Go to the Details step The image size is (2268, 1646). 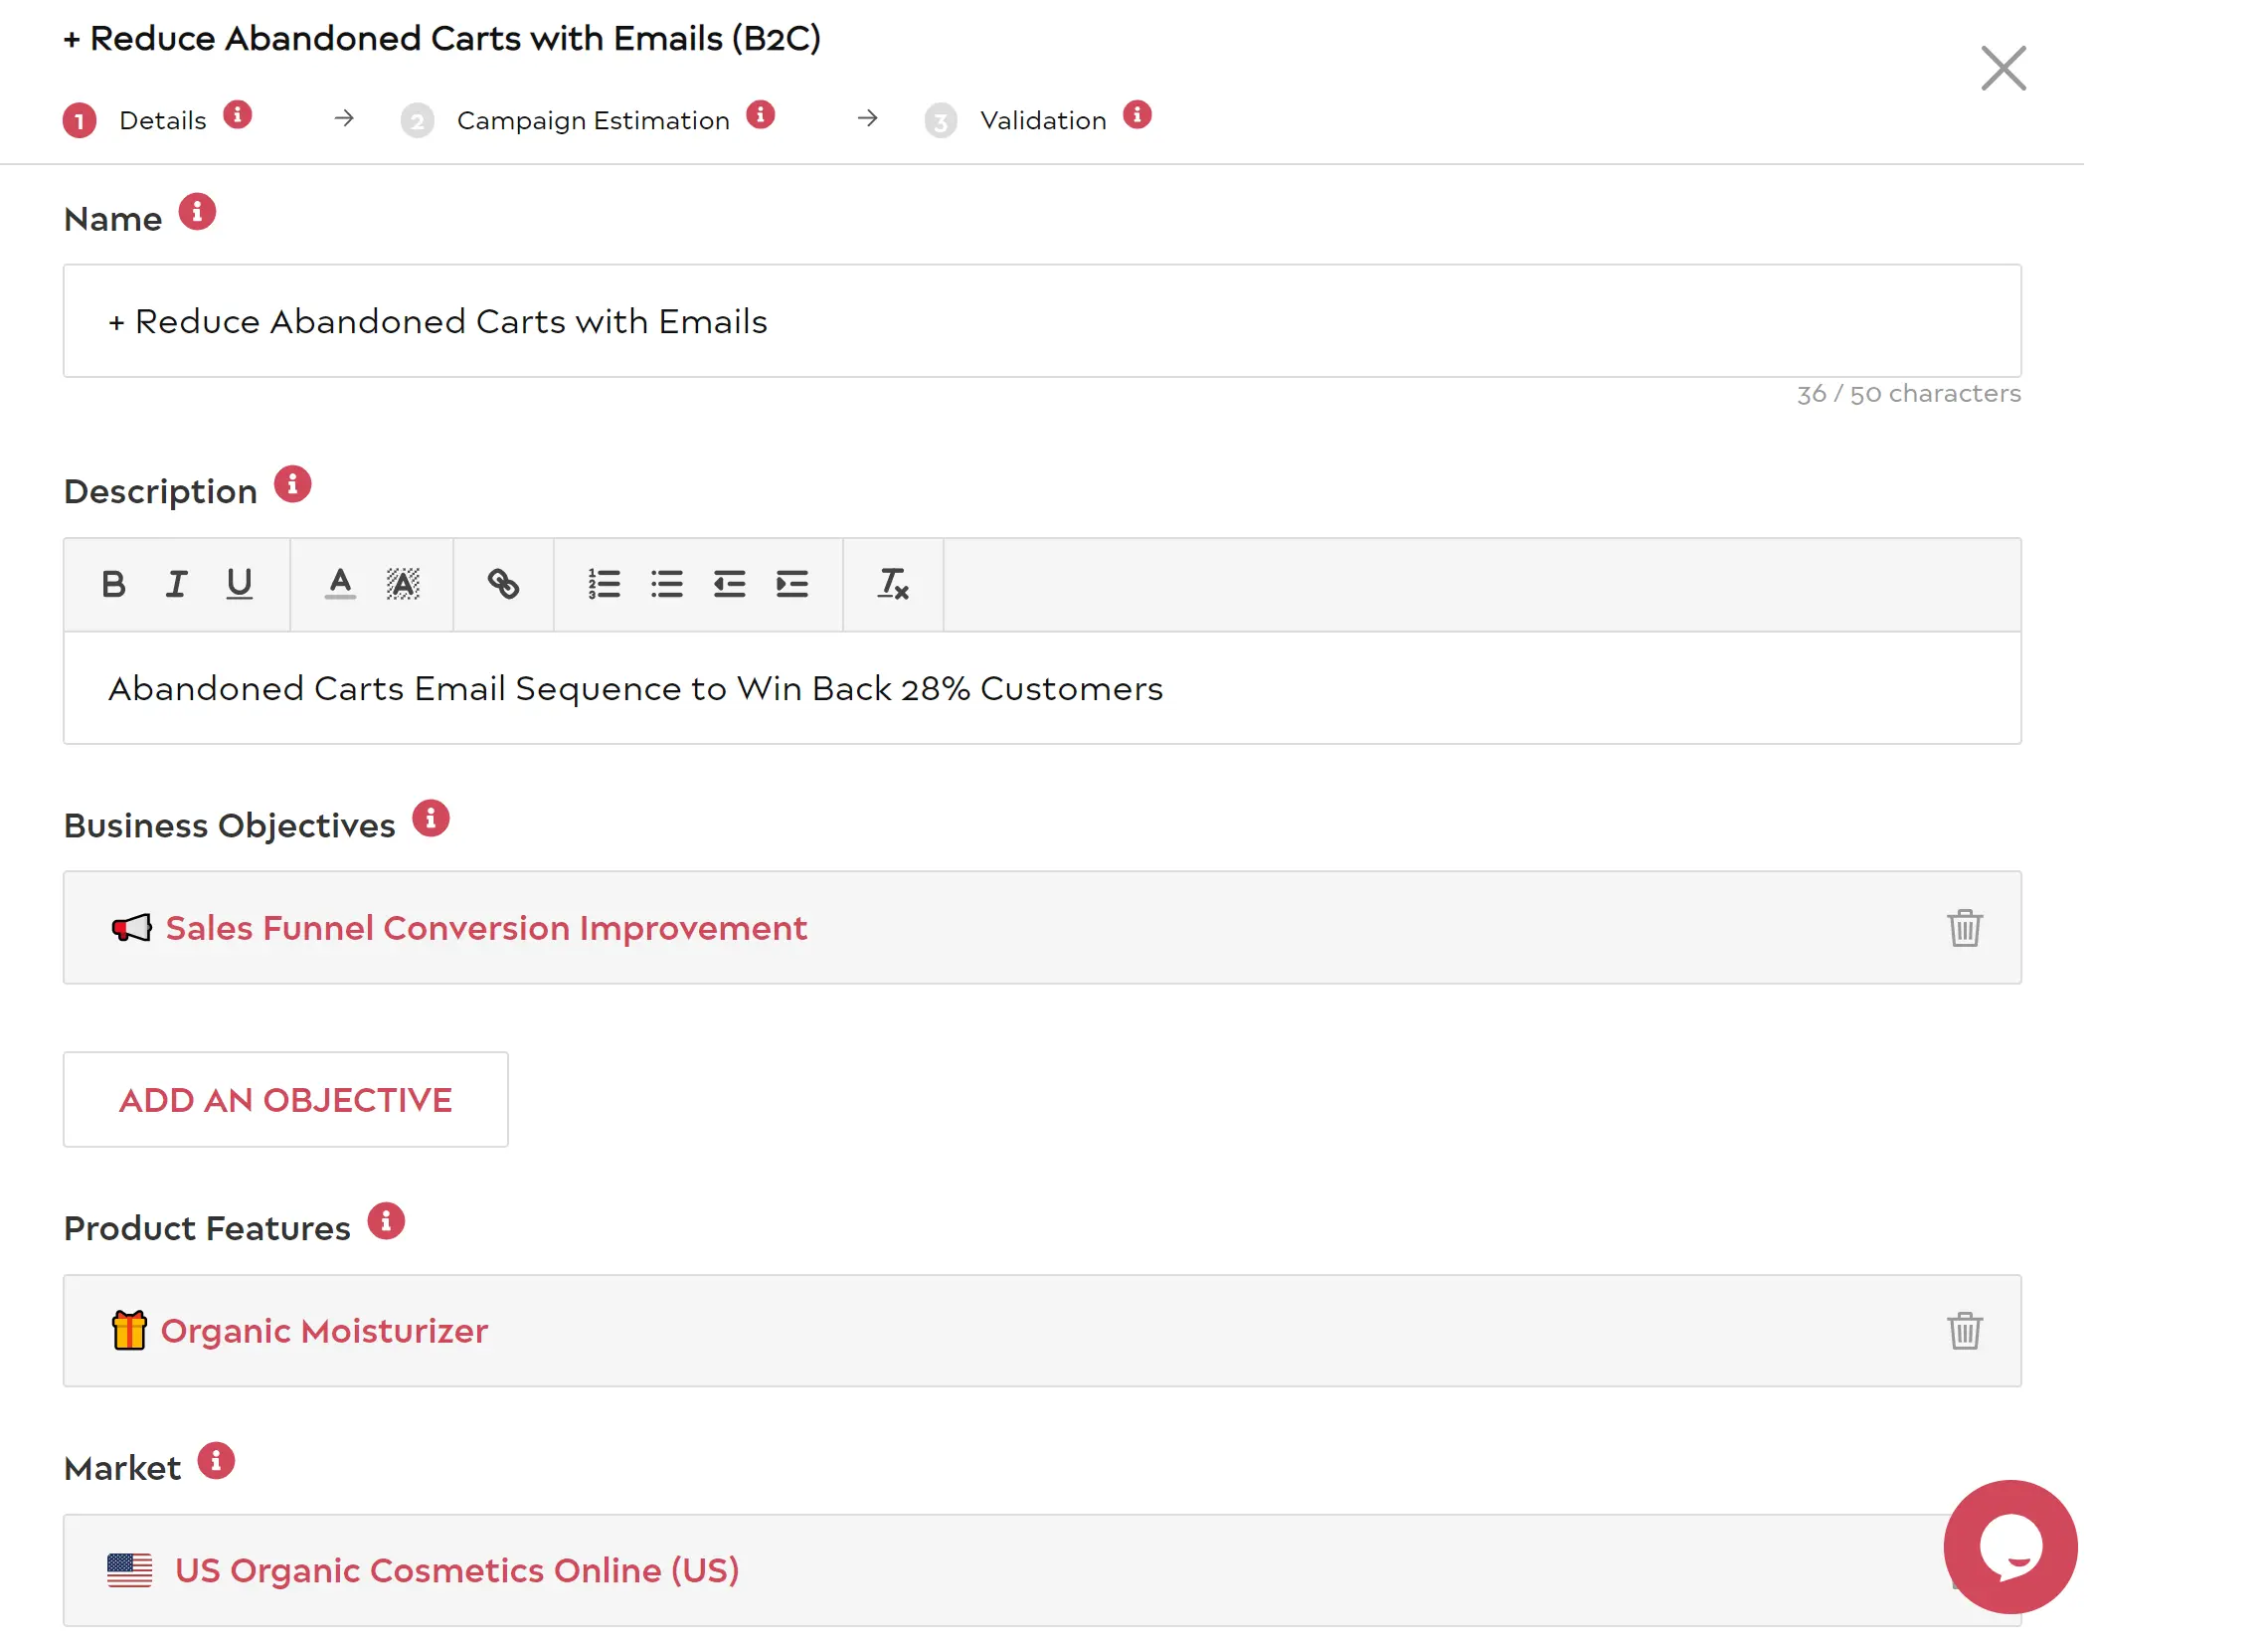tap(163, 121)
